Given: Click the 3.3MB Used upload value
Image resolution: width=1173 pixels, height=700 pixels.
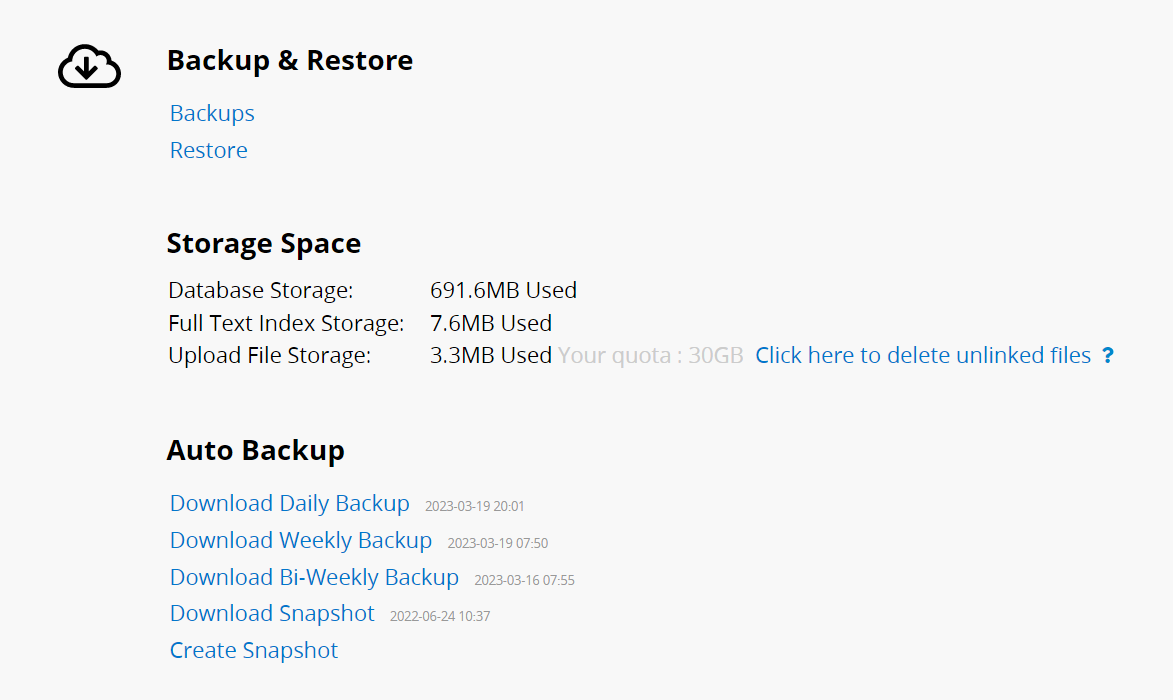Looking at the screenshot, I should point(491,355).
